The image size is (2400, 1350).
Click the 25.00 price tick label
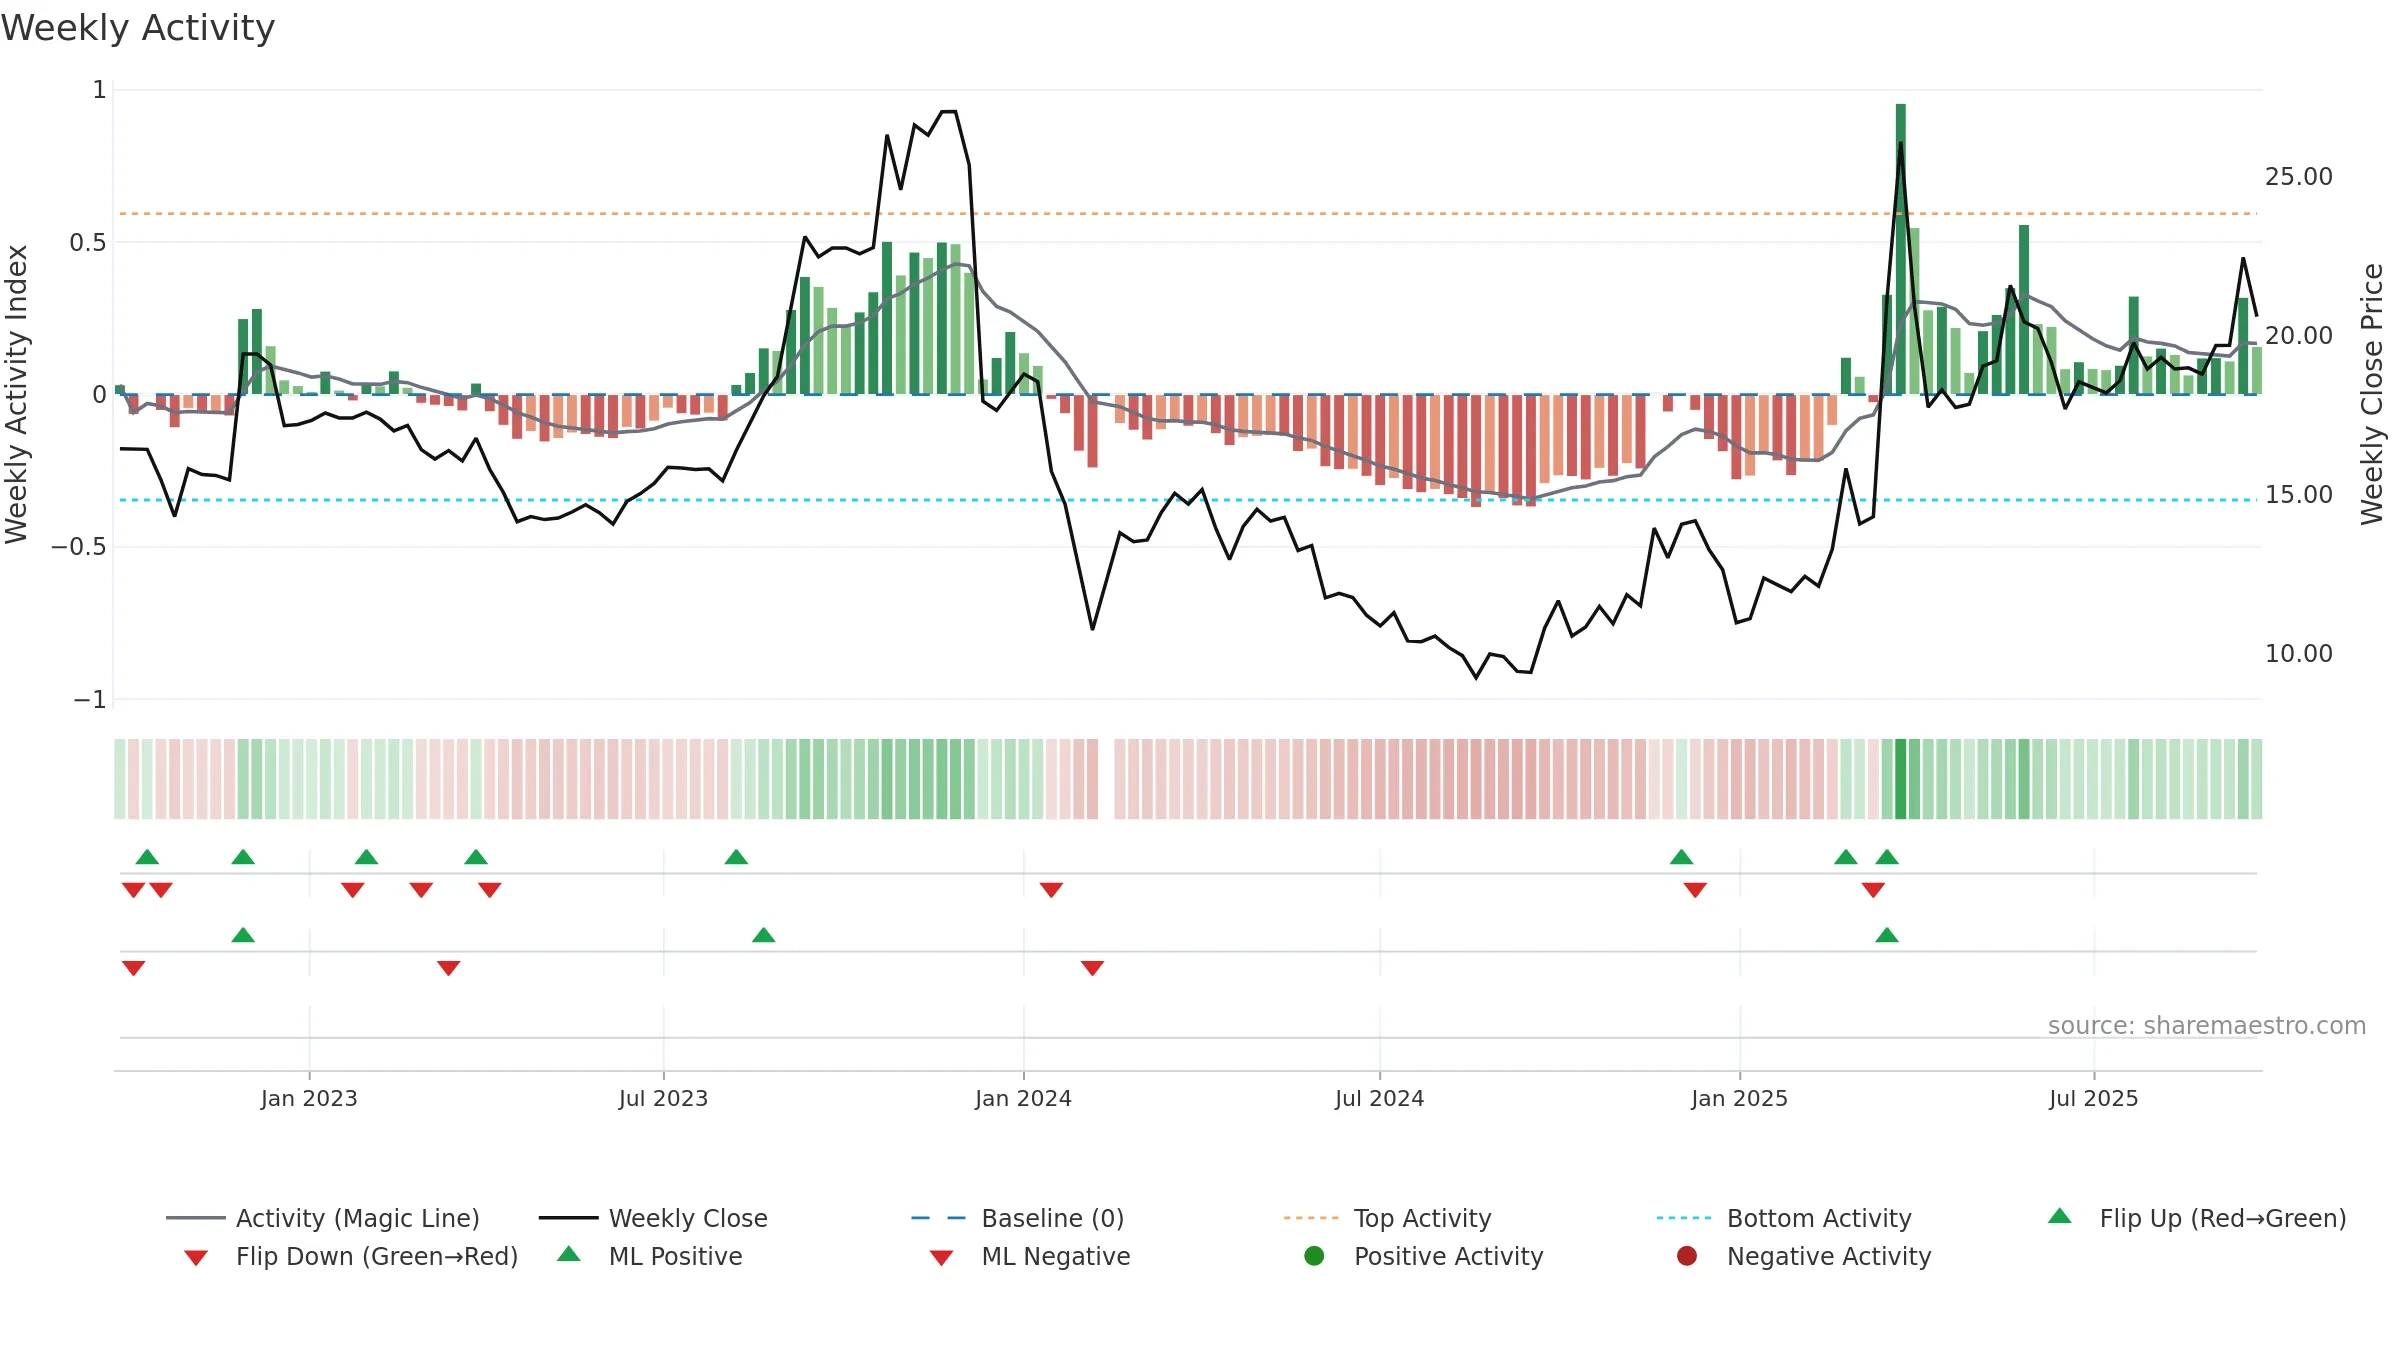click(x=2298, y=176)
